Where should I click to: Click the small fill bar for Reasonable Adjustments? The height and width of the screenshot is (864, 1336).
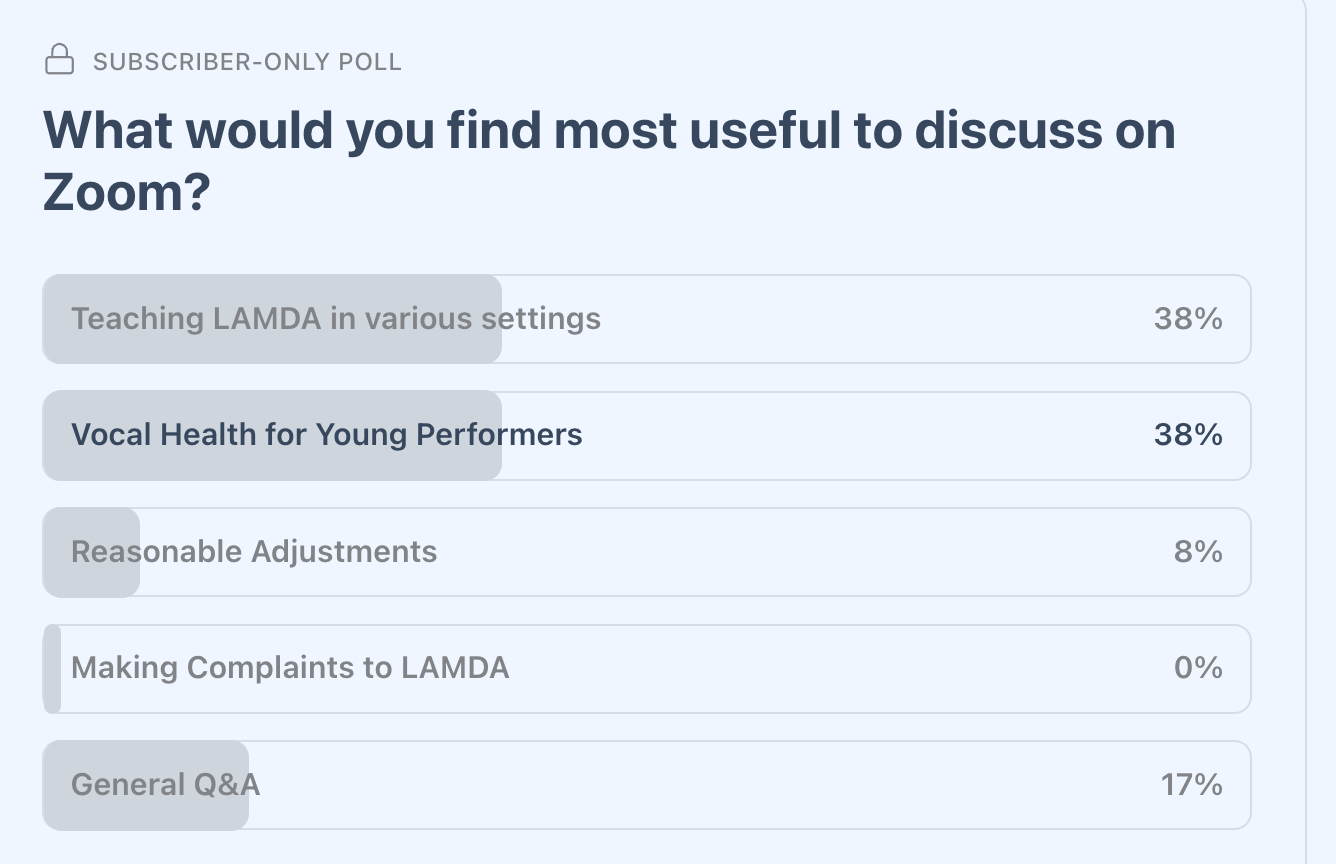pos(90,580)
